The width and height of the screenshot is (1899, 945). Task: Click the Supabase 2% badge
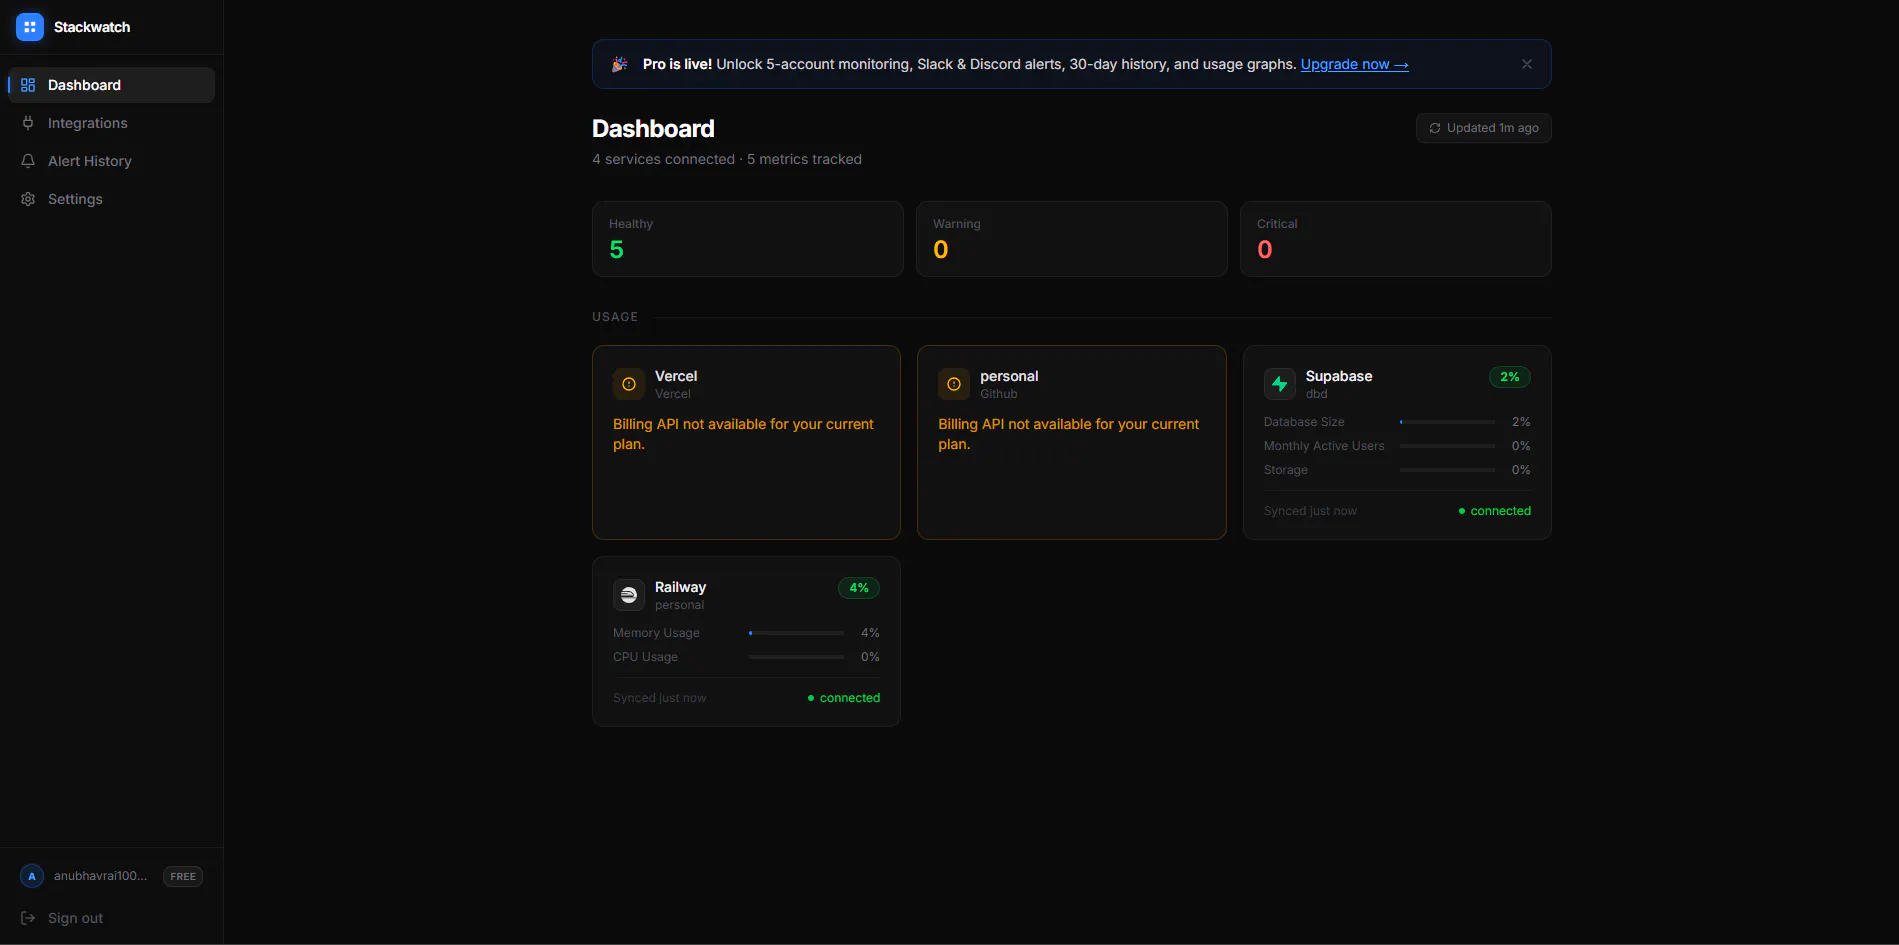(1510, 377)
